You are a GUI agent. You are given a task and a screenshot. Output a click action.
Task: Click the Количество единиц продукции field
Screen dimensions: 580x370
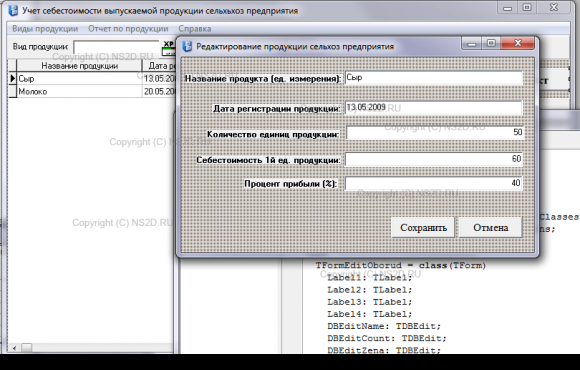coord(435,132)
